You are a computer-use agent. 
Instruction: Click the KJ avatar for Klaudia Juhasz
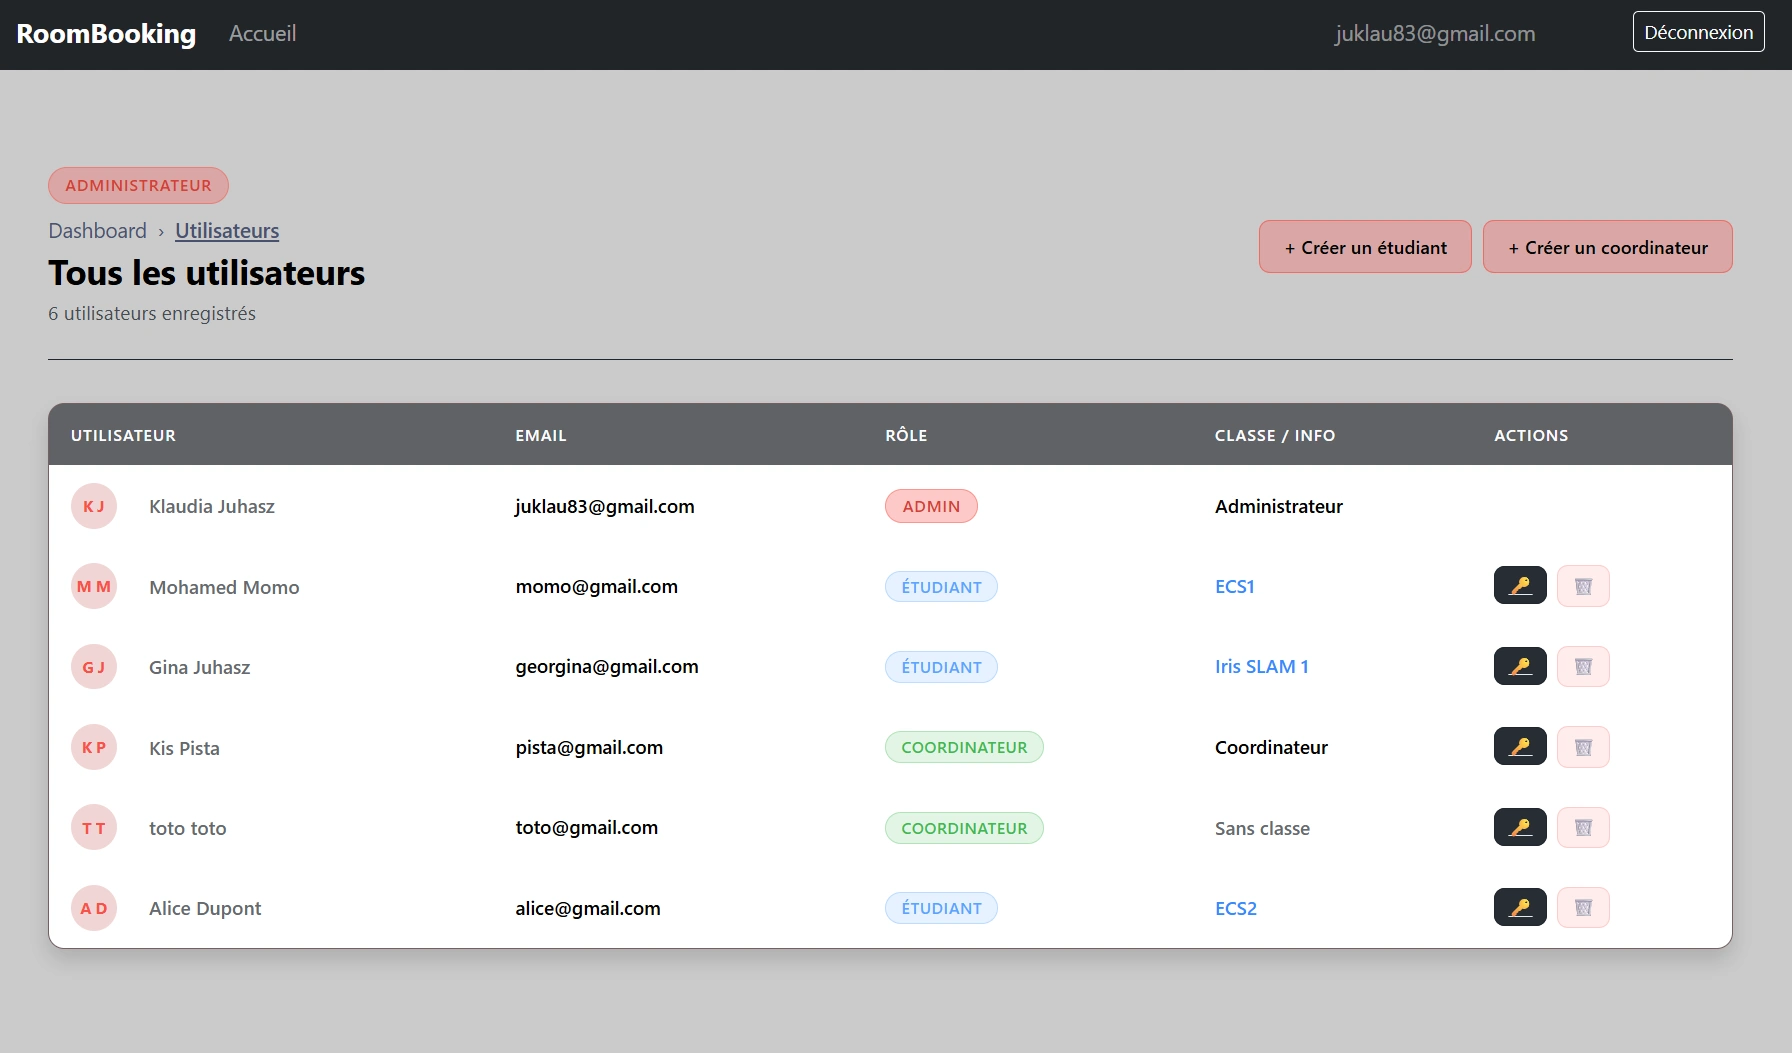pyautogui.click(x=94, y=506)
